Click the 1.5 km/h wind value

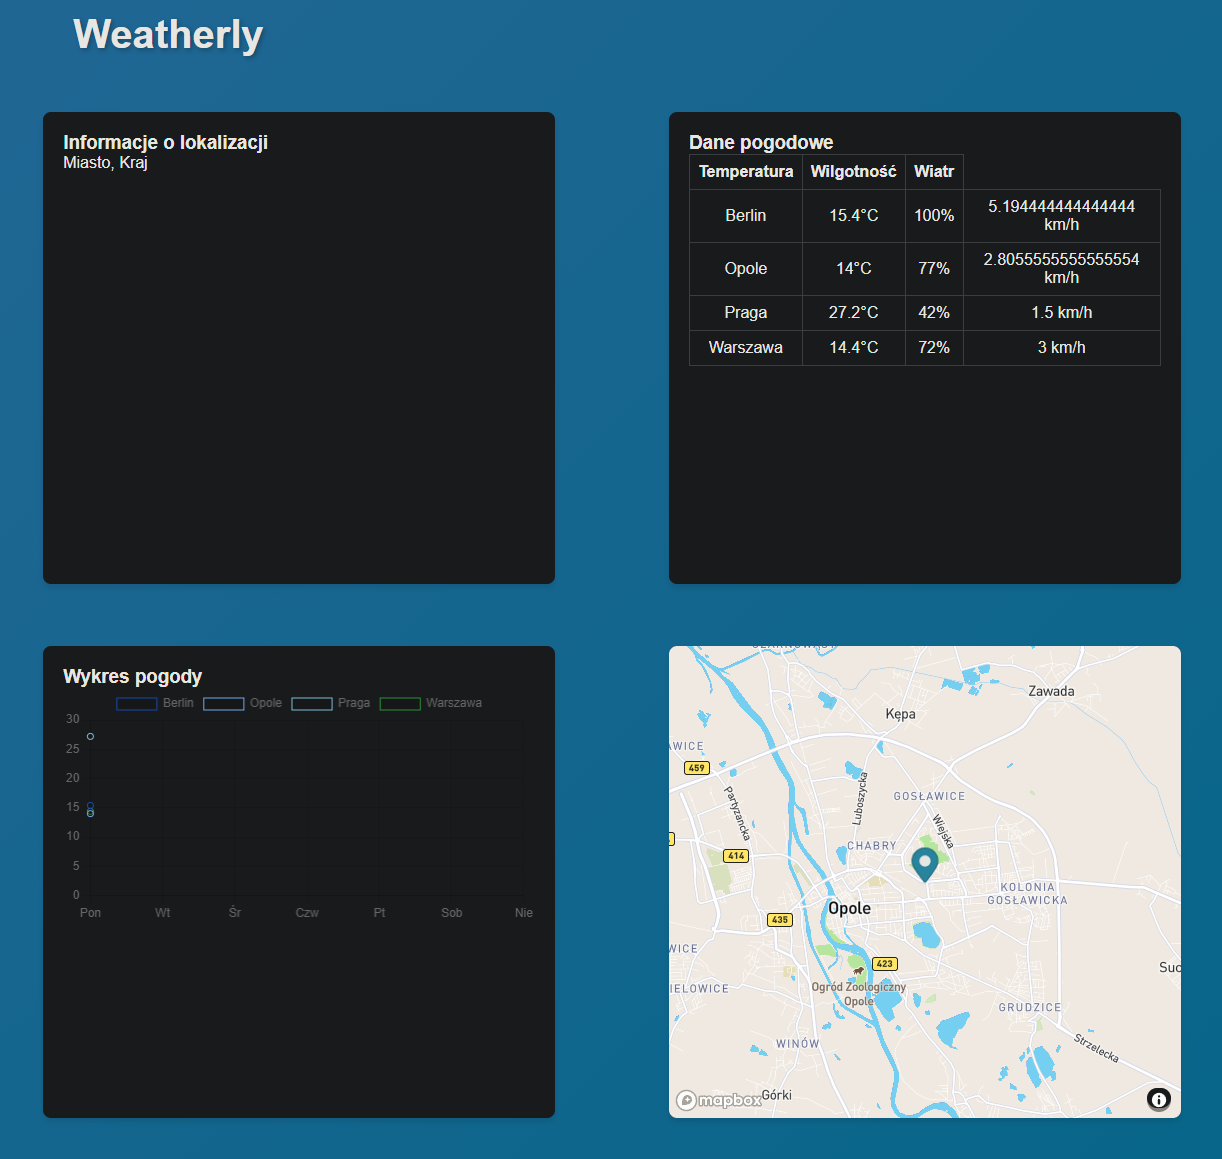pyautogui.click(x=1062, y=313)
